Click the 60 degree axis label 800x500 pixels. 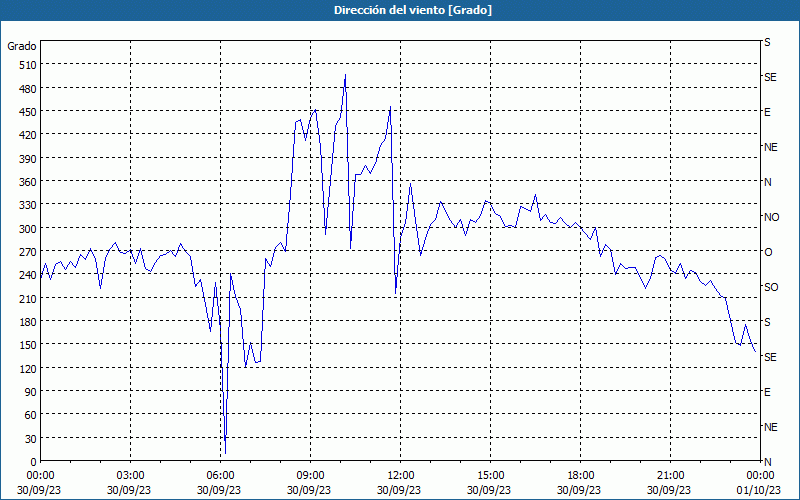click(31, 415)
